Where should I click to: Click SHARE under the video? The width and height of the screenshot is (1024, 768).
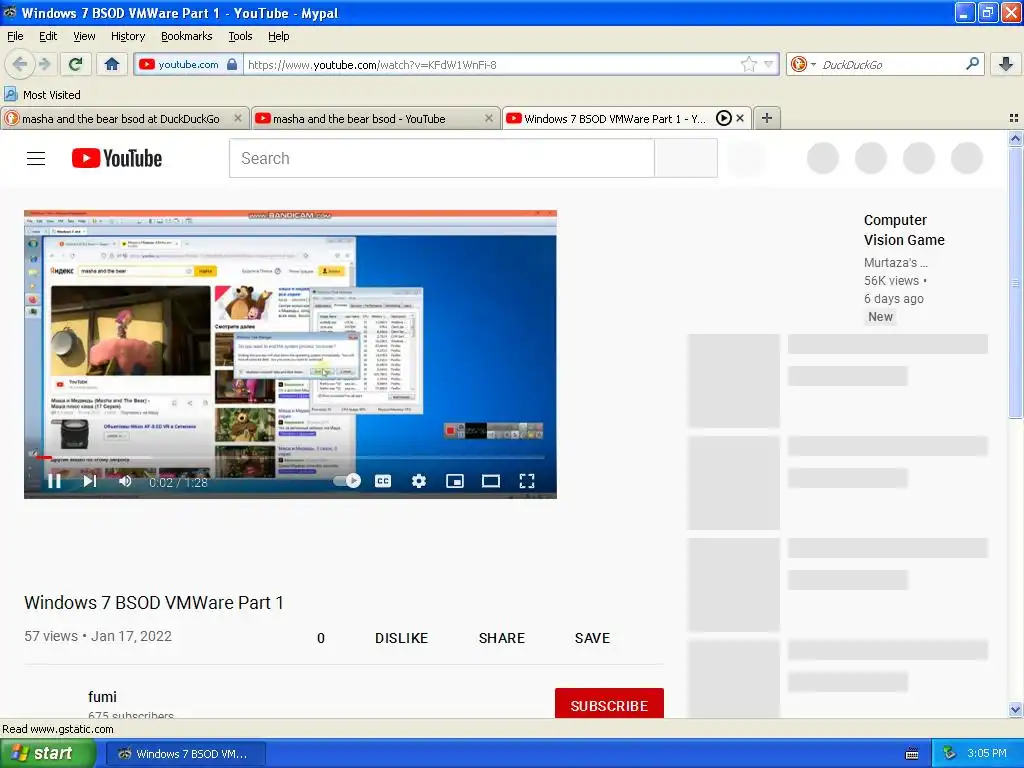(502, 638)
